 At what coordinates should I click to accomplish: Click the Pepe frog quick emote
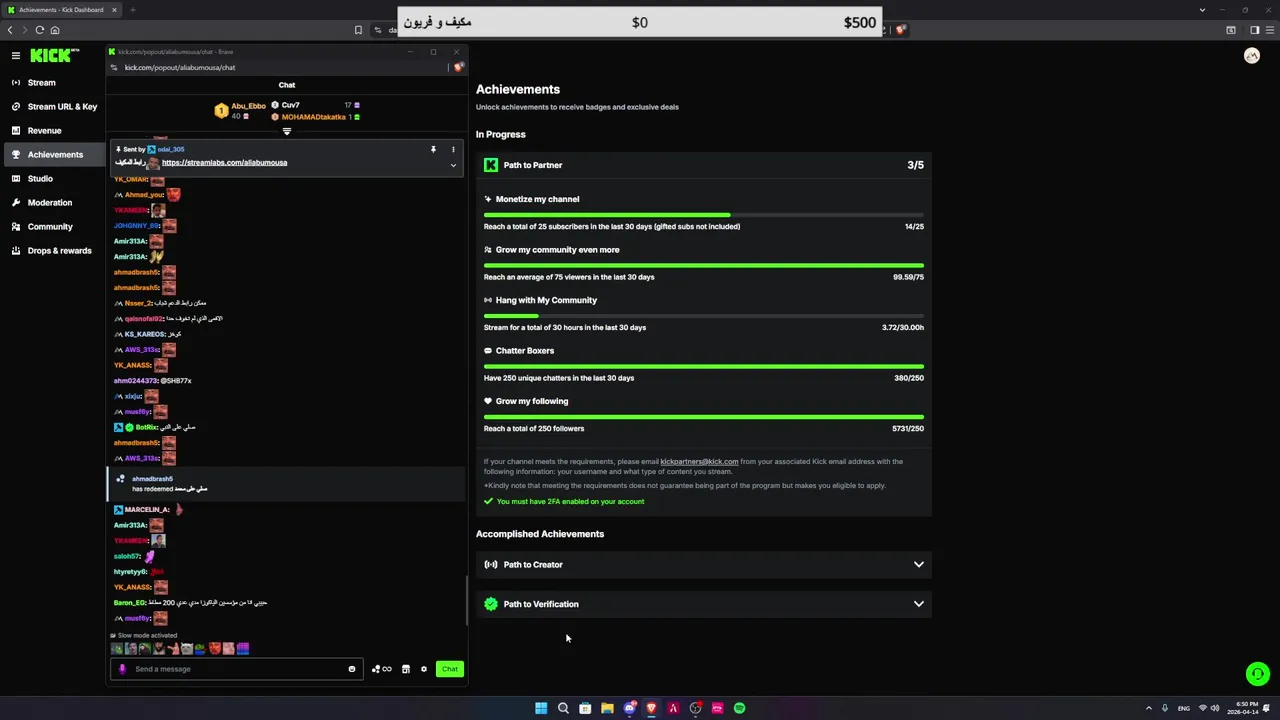point(200,649)
